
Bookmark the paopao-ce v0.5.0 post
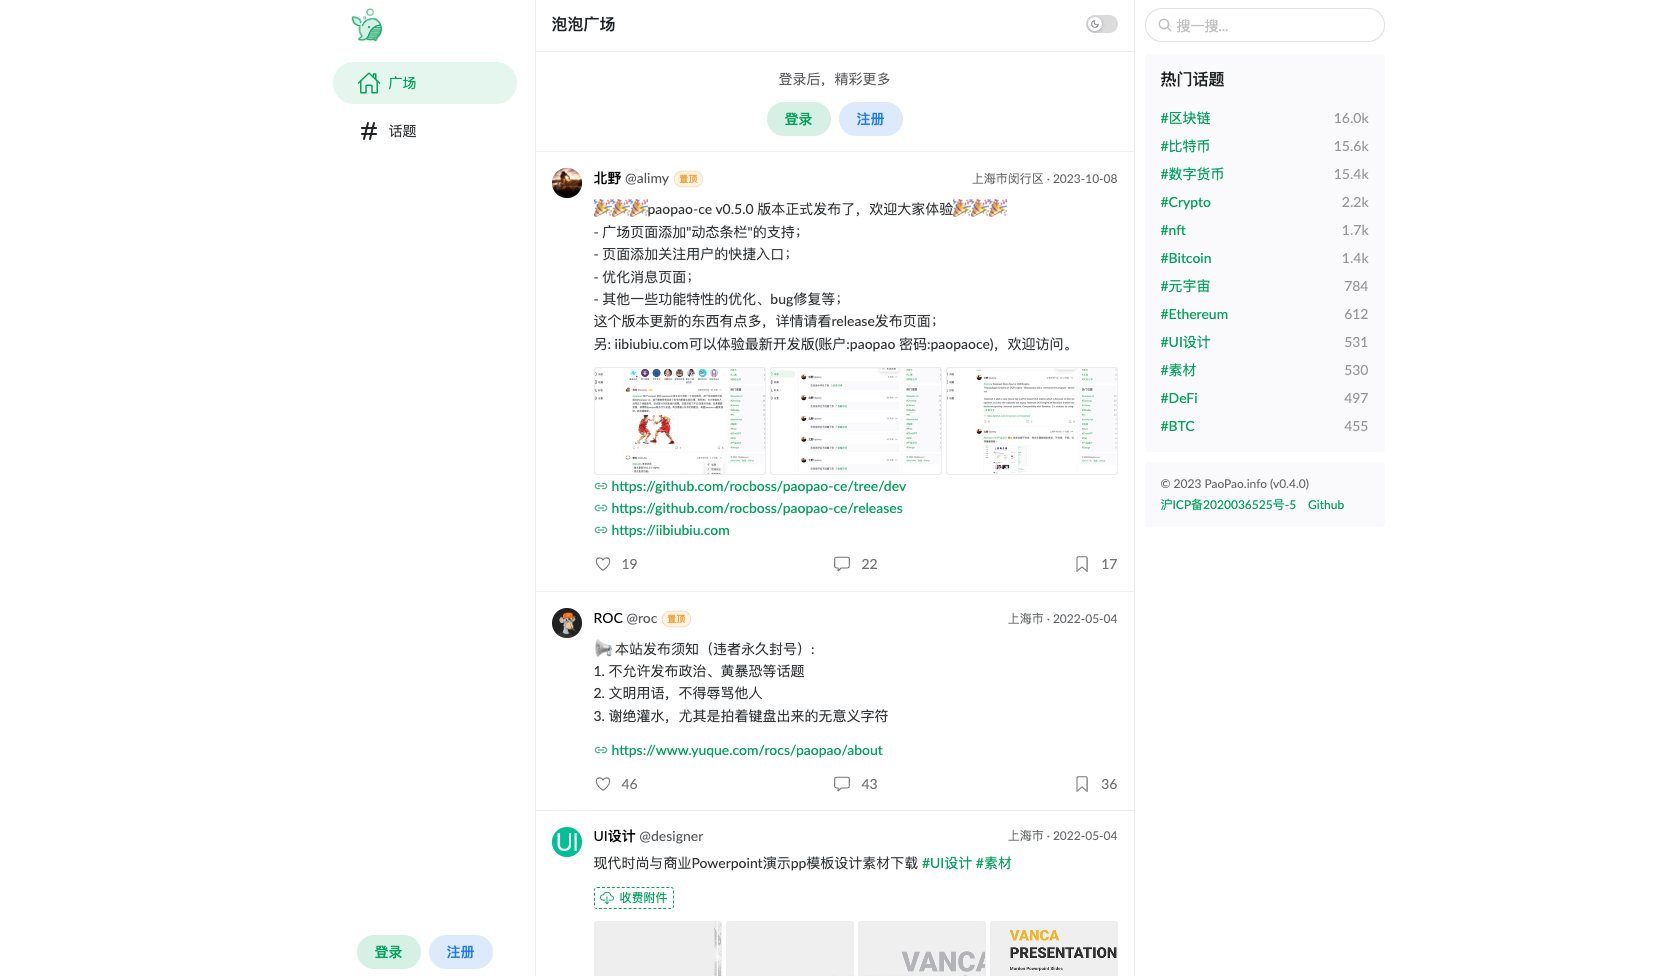(x=1082, y=564)
